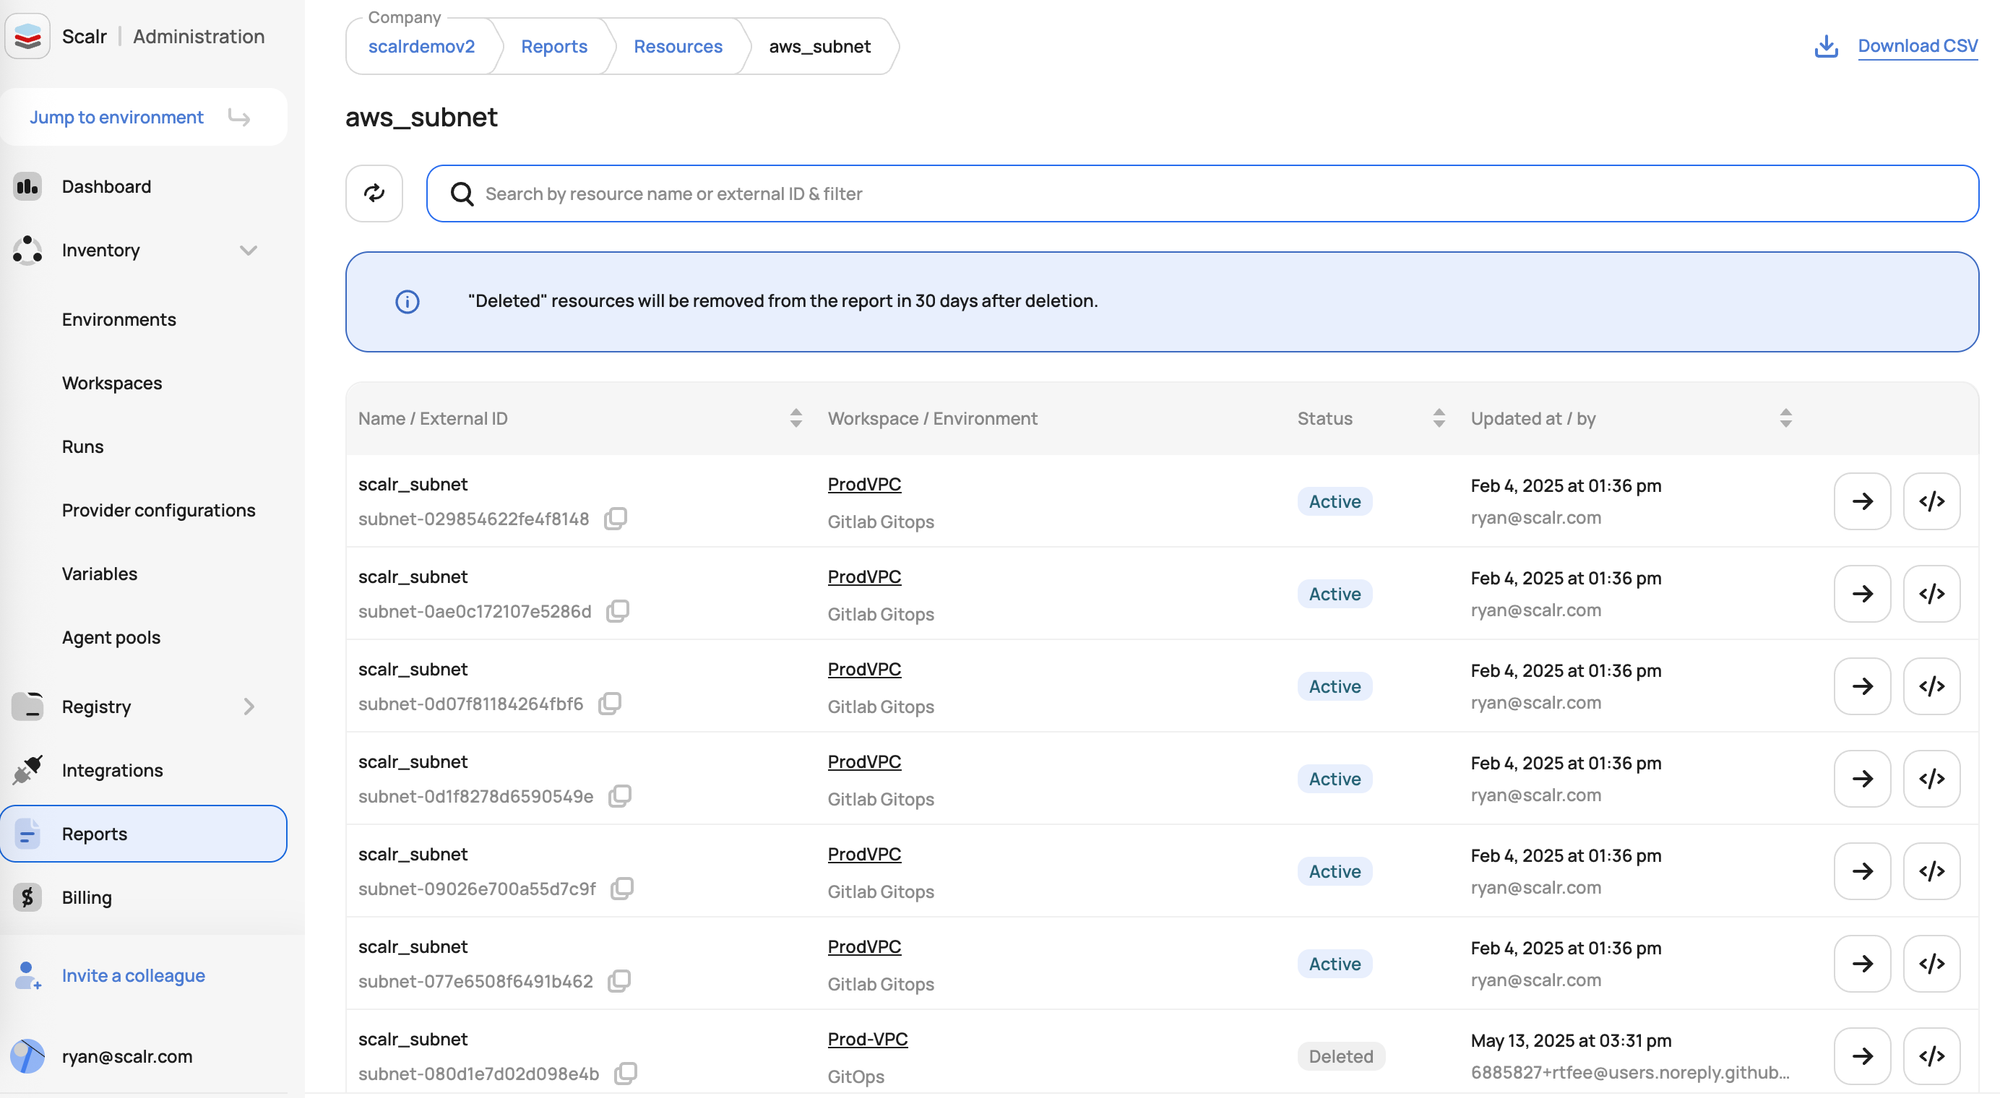Click Active badge for subnet-0d07f81184264fbf6
Viewport: 2000px width, 1098px height.
(1334, 686)
